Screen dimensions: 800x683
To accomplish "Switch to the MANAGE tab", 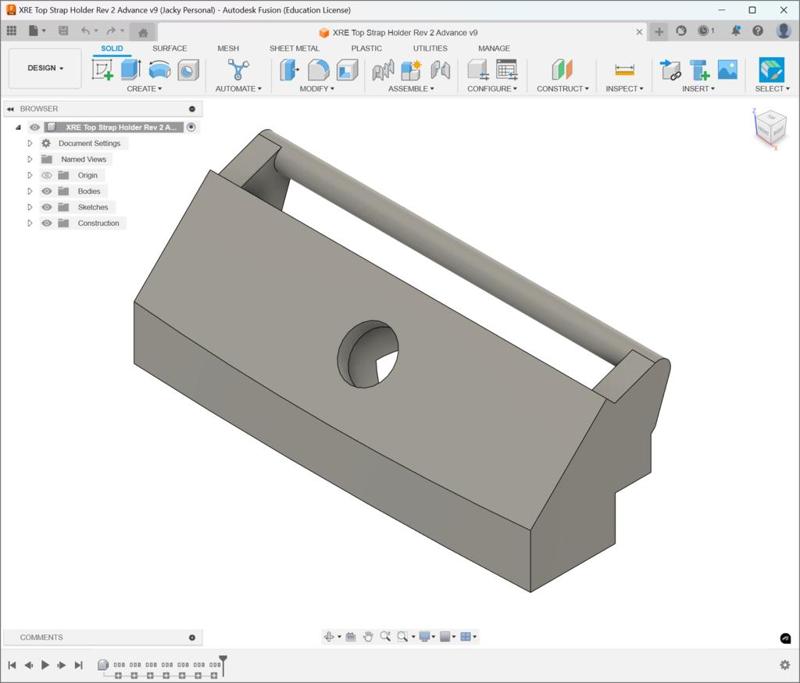I will pyautogui.click(x=494, y=48).
